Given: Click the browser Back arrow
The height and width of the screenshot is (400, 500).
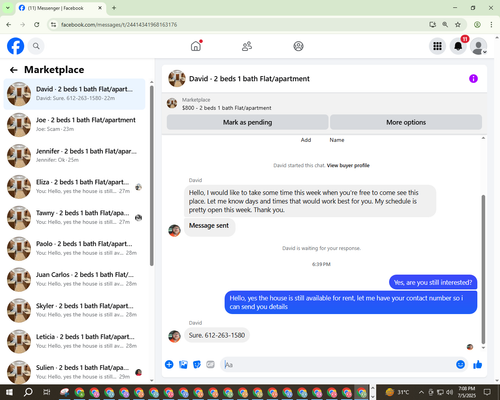Looking at the screenshot, I should tap(9, 24).
